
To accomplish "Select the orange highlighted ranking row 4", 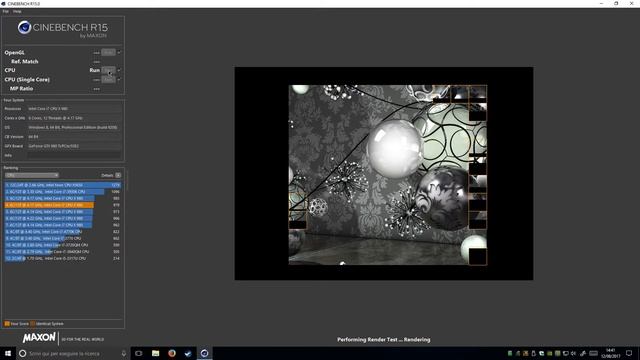I will (x=62, y=205).
